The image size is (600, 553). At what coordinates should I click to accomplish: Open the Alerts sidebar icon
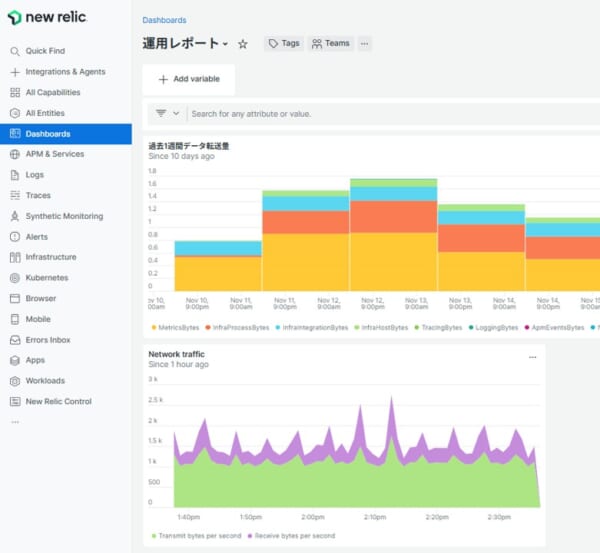pyautogui.click(x=15, y=237)
